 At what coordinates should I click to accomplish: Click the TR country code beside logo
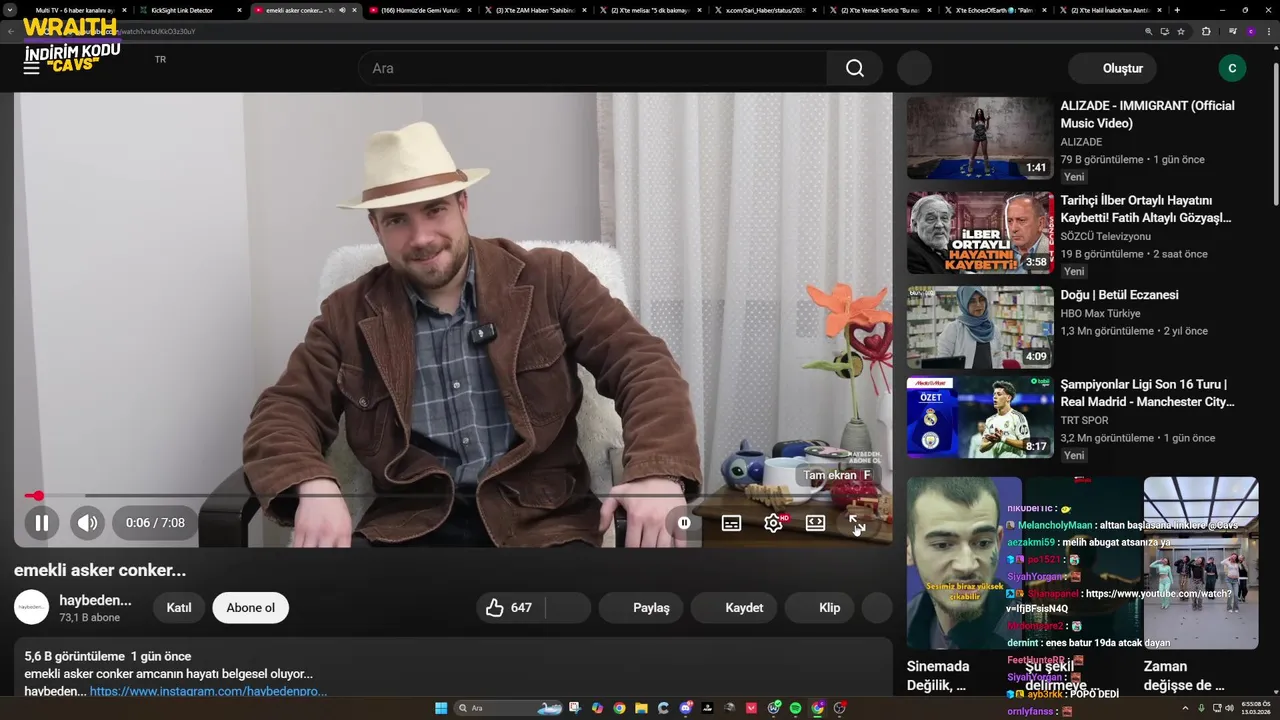pos(160,60)
